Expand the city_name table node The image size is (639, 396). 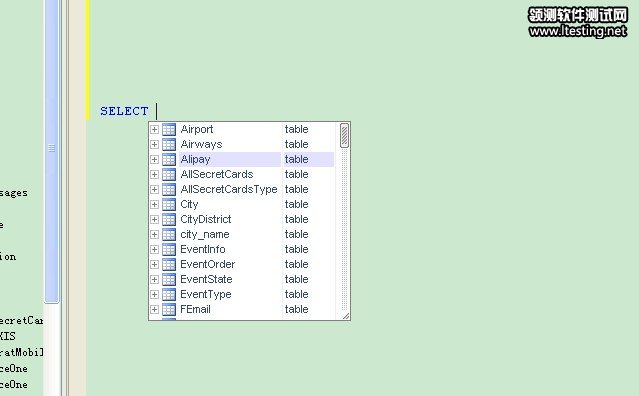tap(154, 235)
